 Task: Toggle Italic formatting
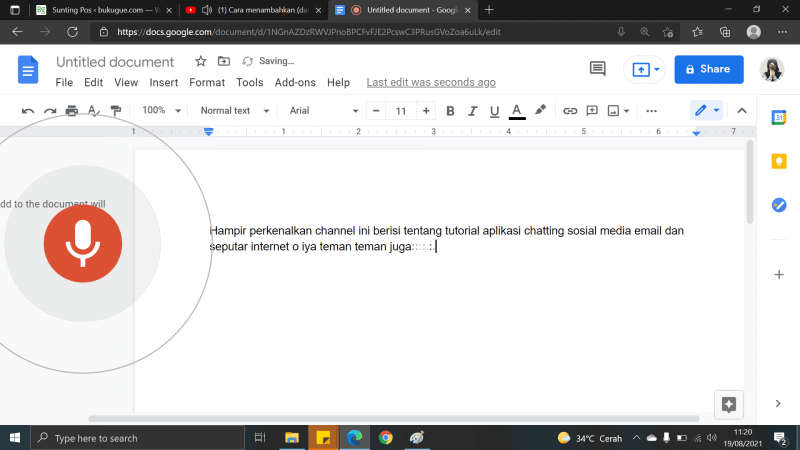point(472,111)
